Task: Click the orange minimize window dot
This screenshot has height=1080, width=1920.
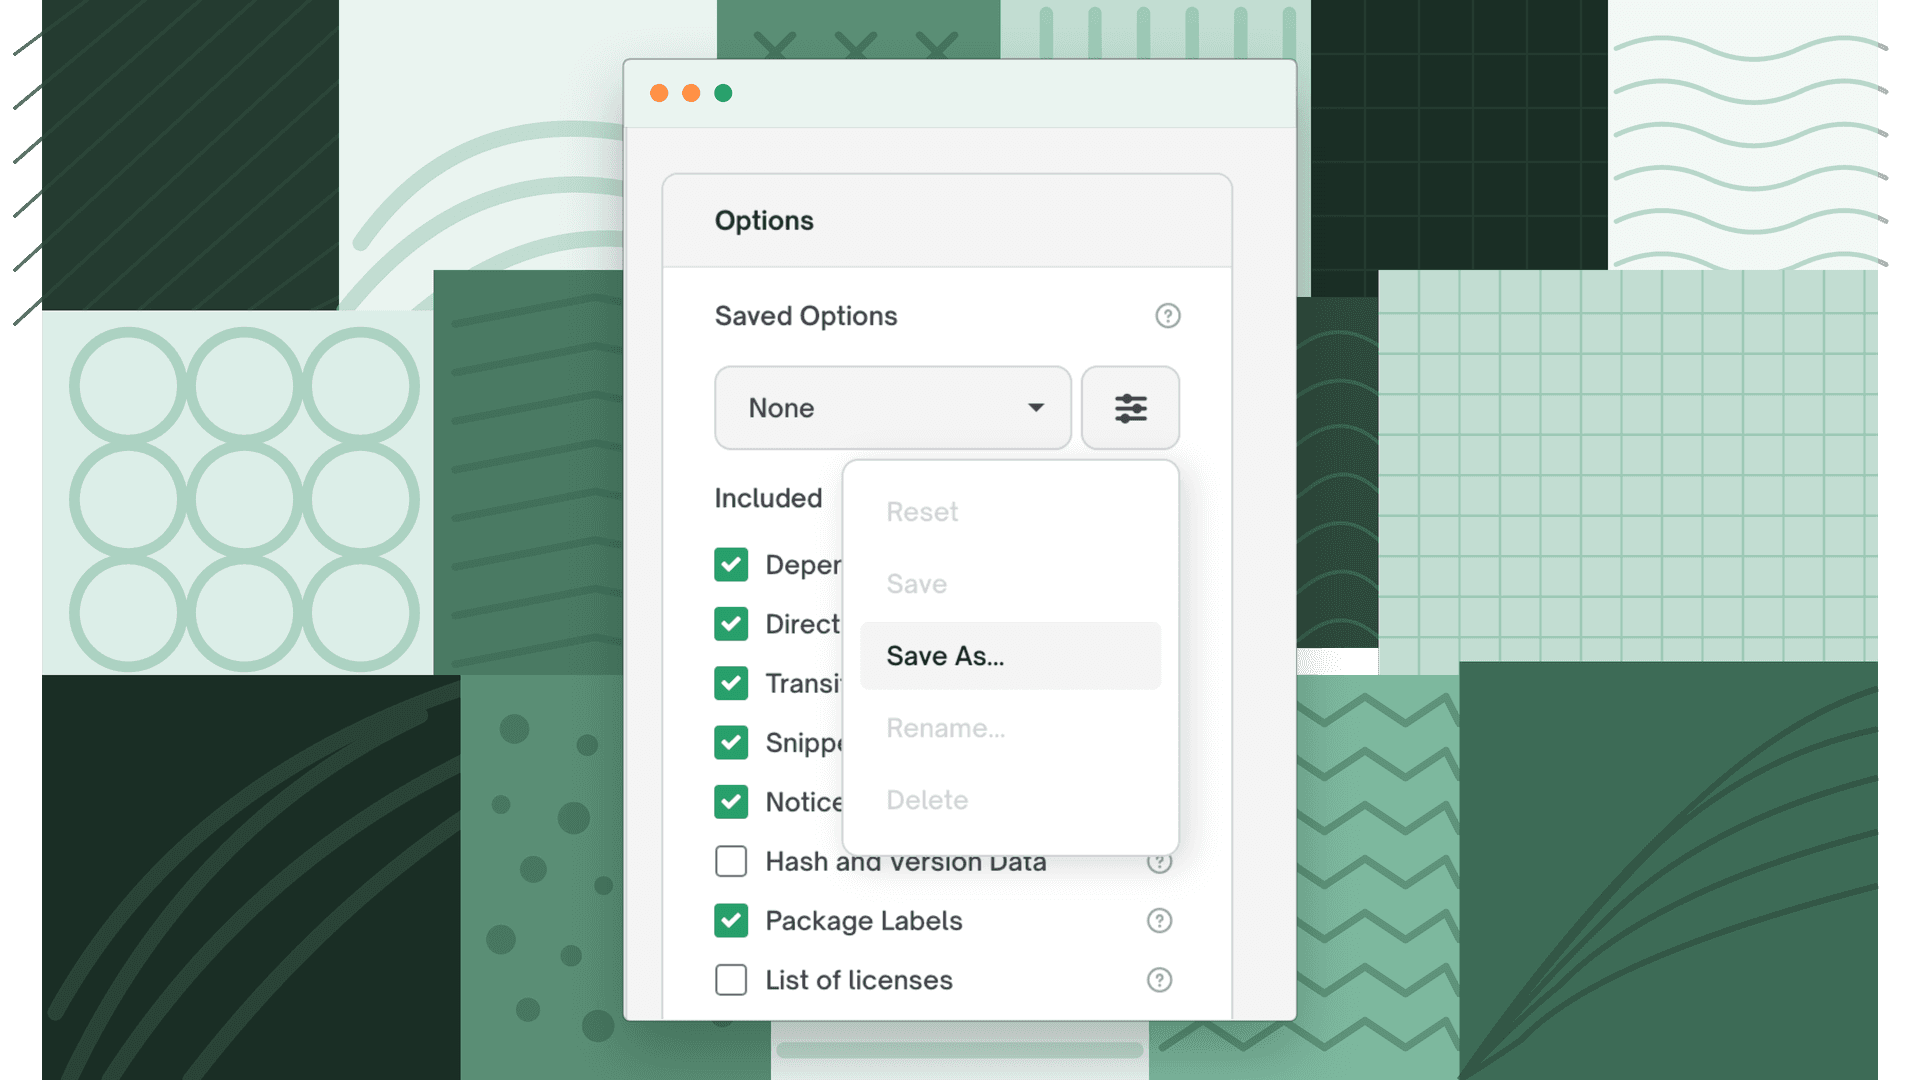Action: (x=691, y=93)
